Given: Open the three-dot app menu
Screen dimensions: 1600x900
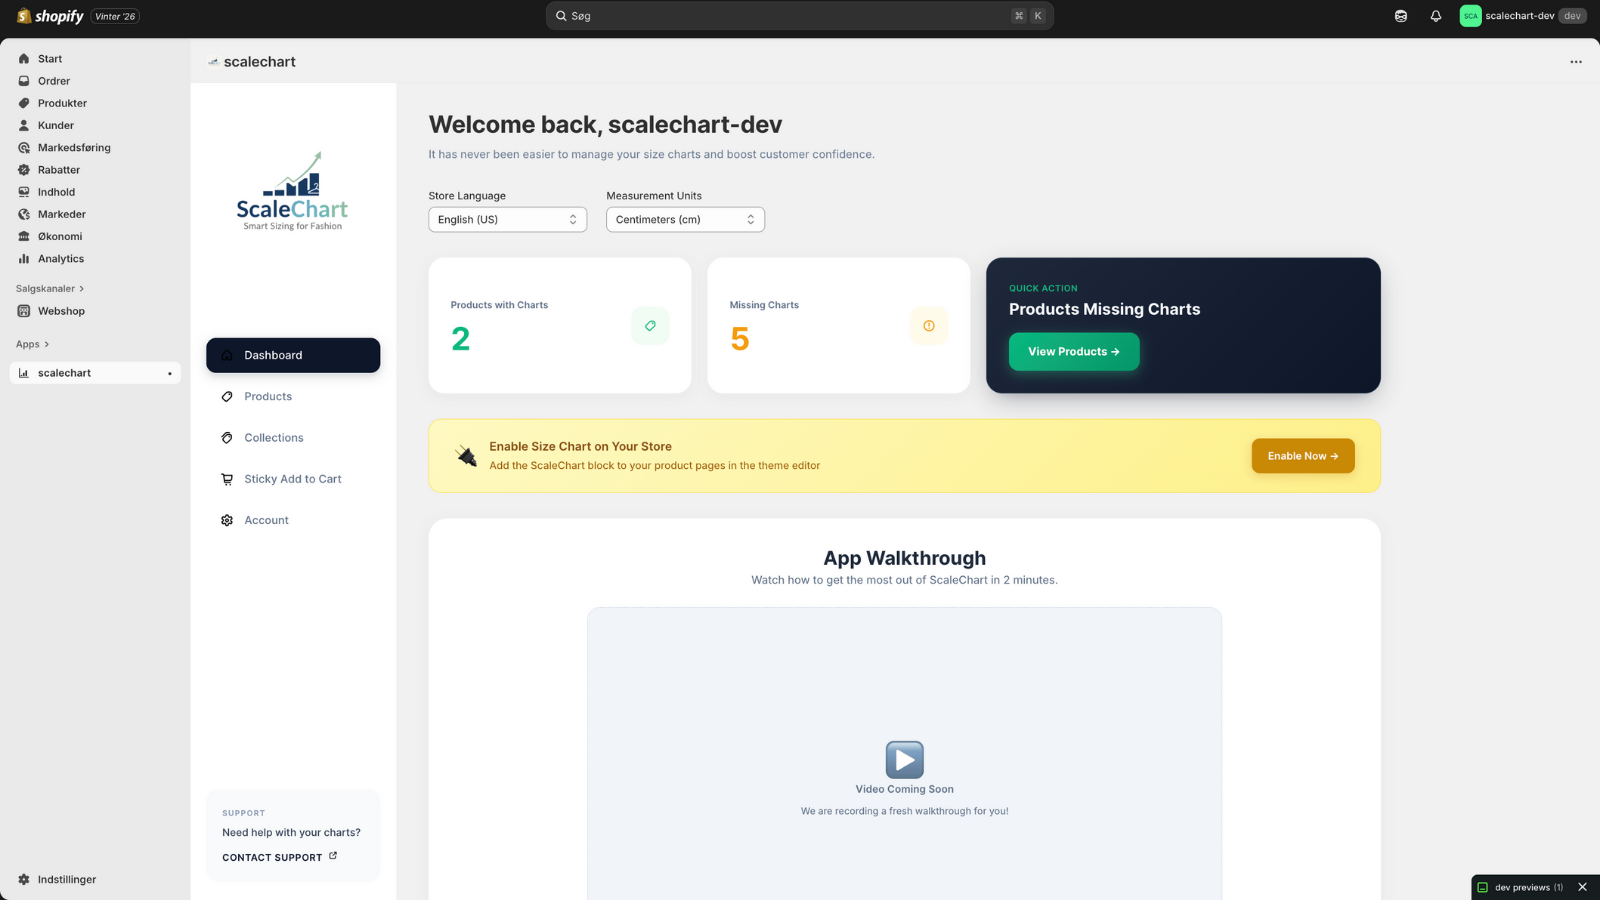Looking at the screenshot, I should pyautogui.click(x=1576, y=62).
